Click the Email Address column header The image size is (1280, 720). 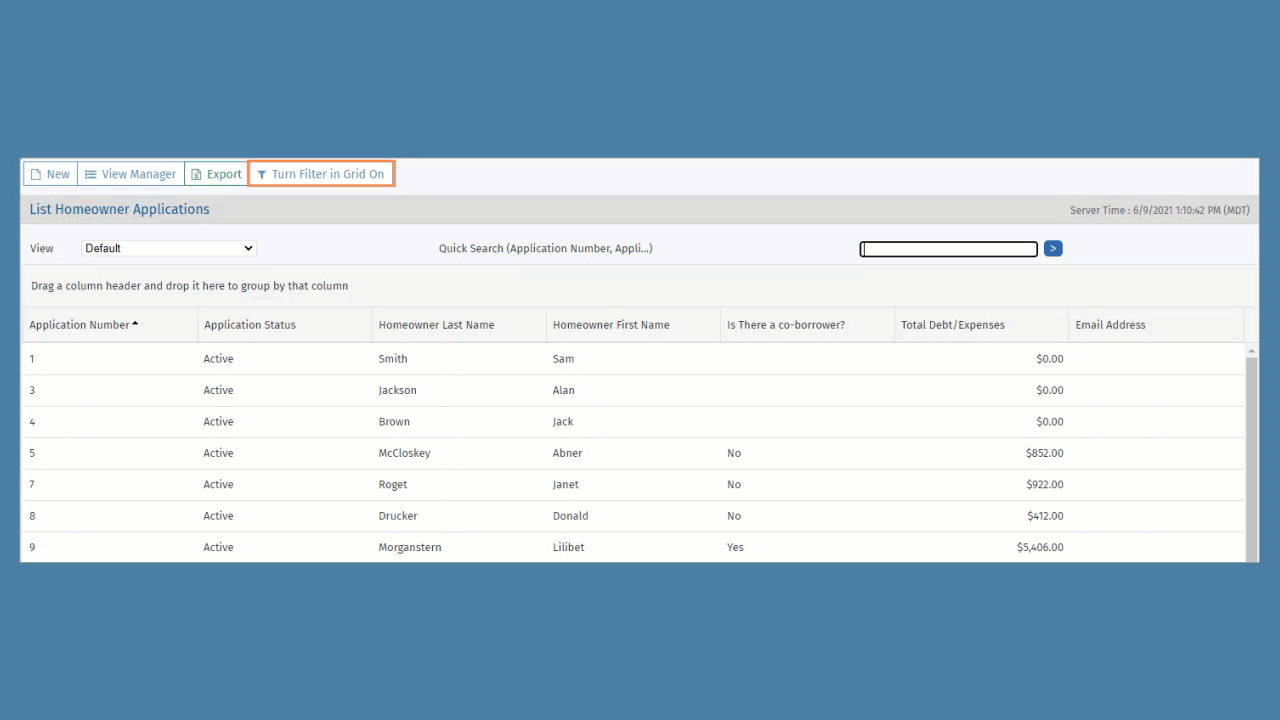[1110, 325]
